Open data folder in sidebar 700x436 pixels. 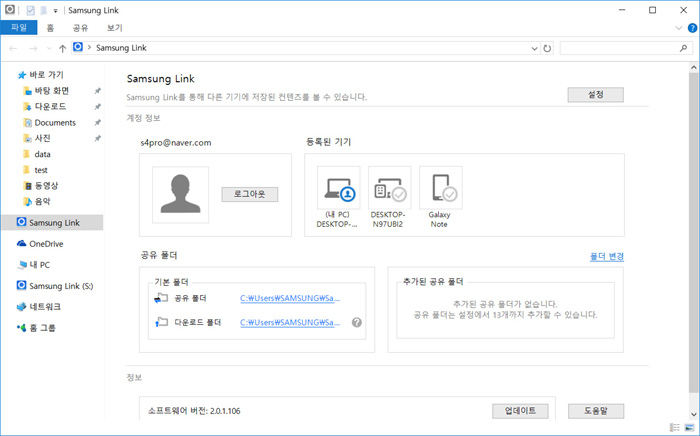[42, 154]
